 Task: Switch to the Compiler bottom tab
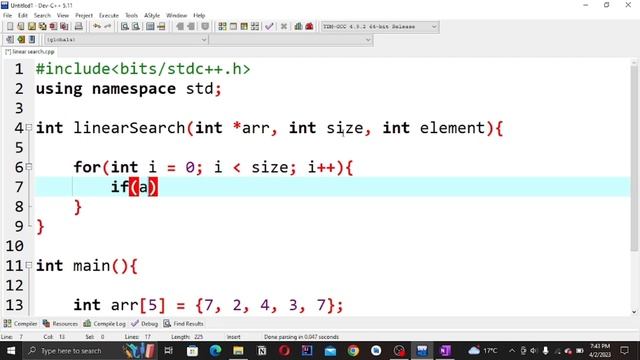[x=20, y=324]
